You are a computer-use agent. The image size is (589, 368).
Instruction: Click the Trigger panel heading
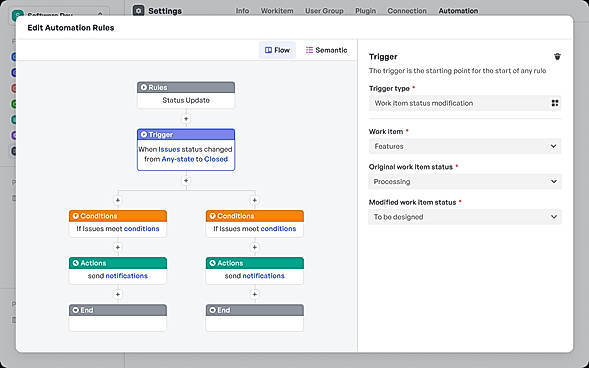[x=383, y=57]
